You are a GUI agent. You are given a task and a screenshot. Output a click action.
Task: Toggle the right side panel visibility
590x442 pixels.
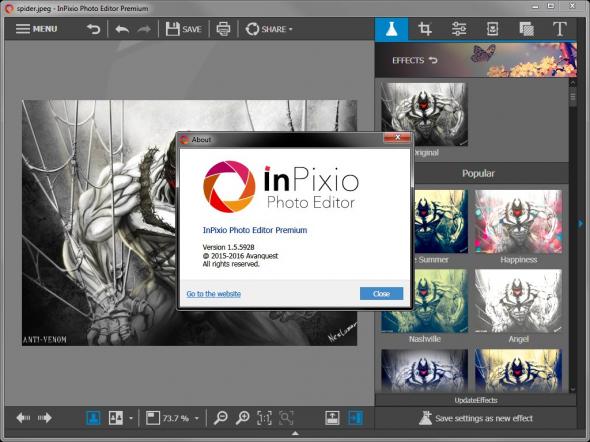(356, 418)
